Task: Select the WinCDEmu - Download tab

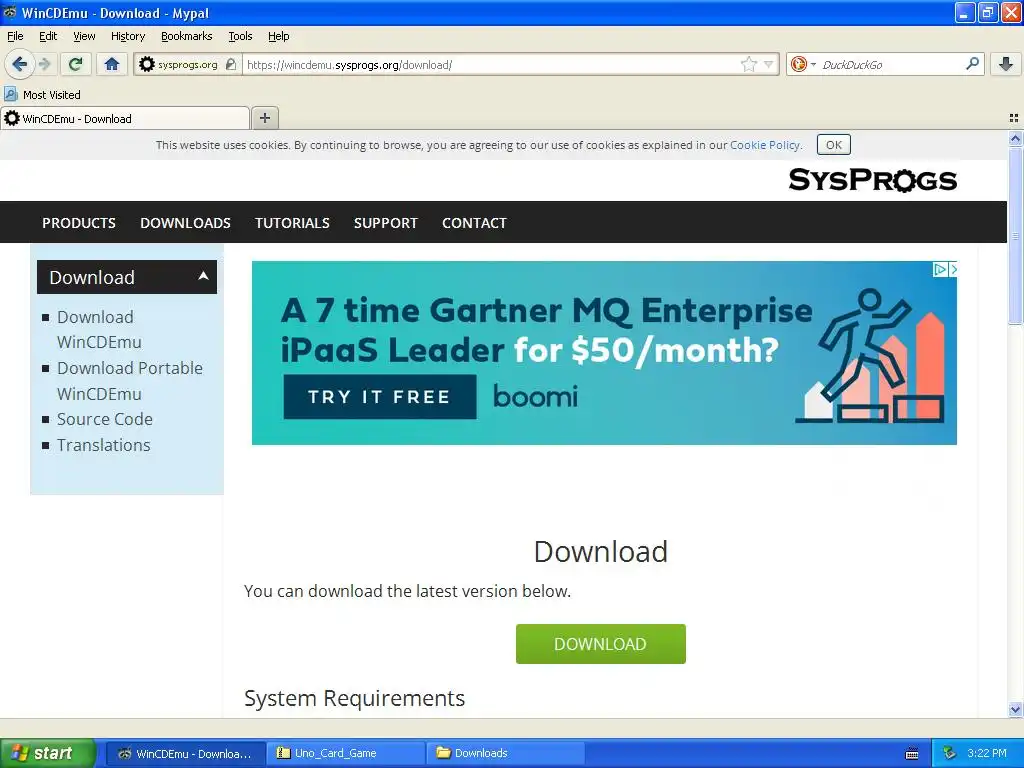Action: pos(125,118)
